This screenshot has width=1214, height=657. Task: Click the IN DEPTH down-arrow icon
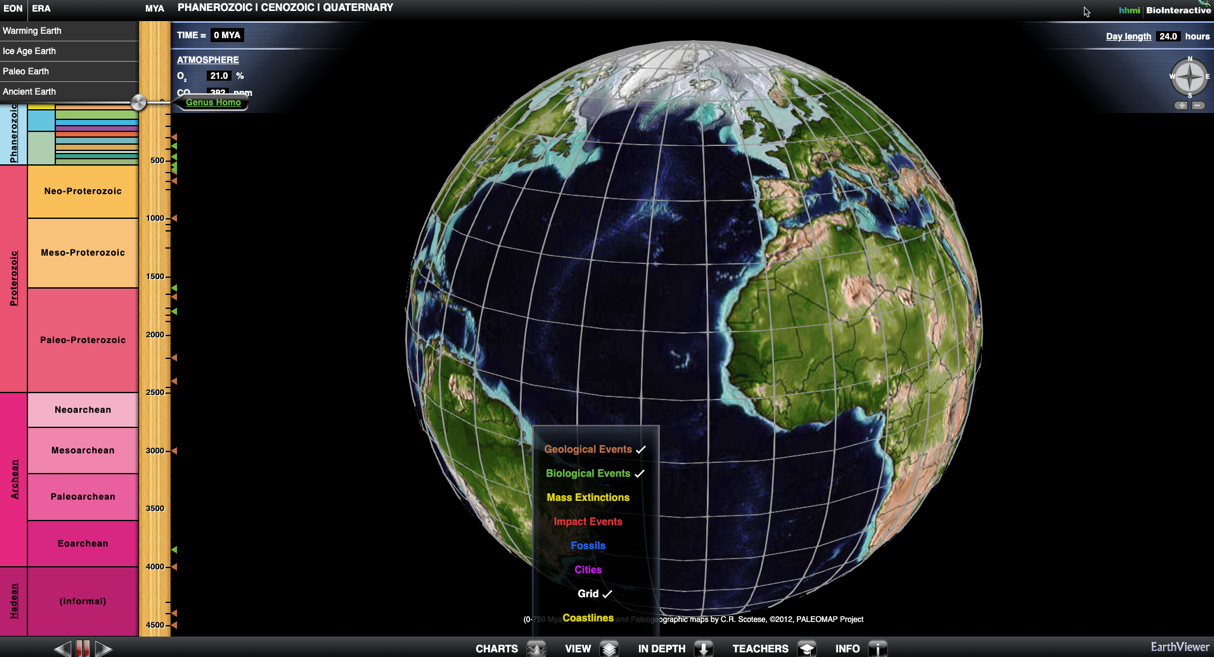click(703, 648)
